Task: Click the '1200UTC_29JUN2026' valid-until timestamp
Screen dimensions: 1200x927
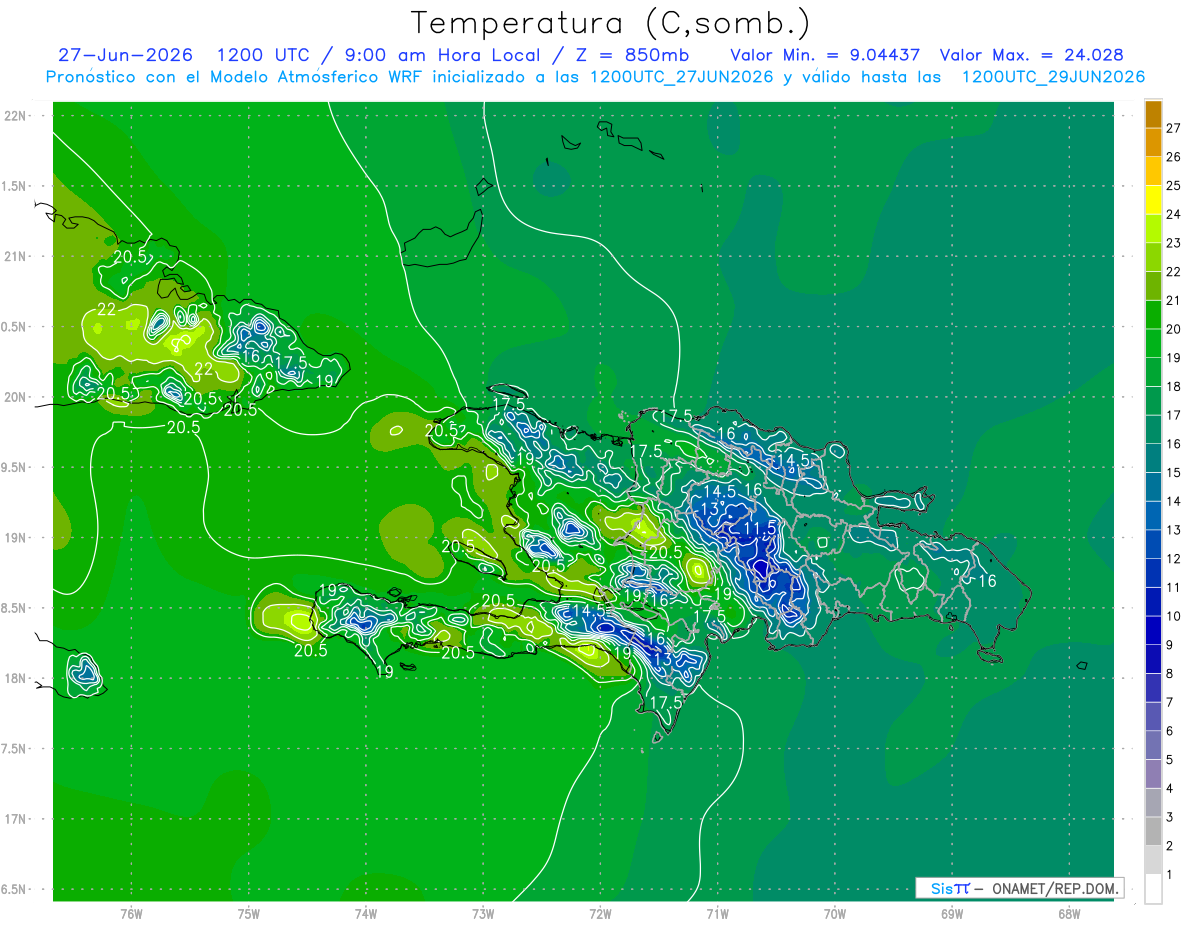Action: pos(1053,77)
